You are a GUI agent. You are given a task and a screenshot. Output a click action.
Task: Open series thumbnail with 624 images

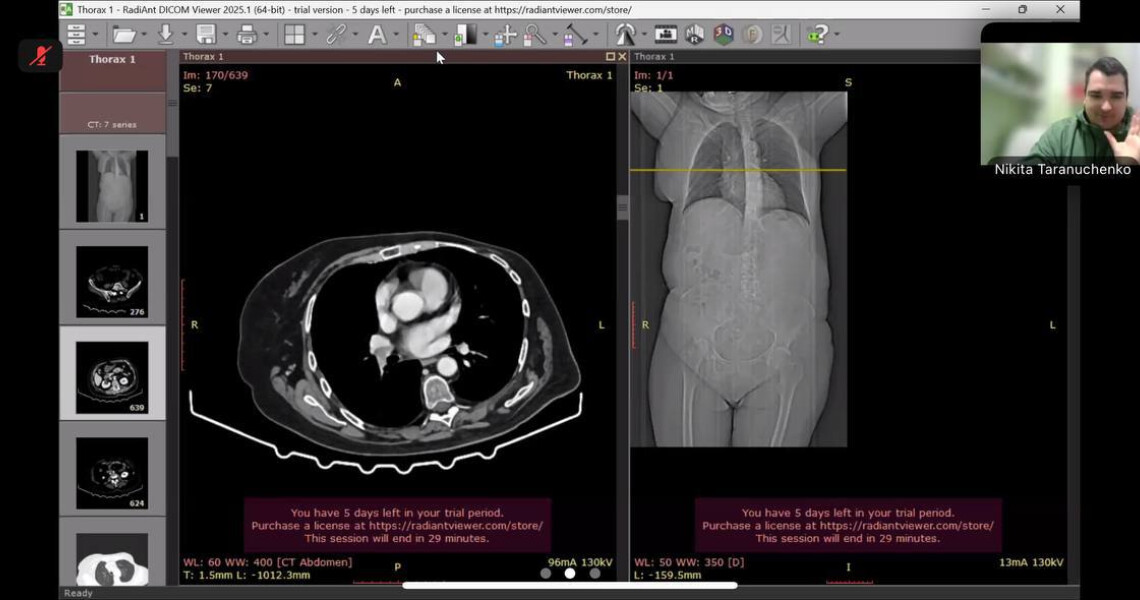112,472
